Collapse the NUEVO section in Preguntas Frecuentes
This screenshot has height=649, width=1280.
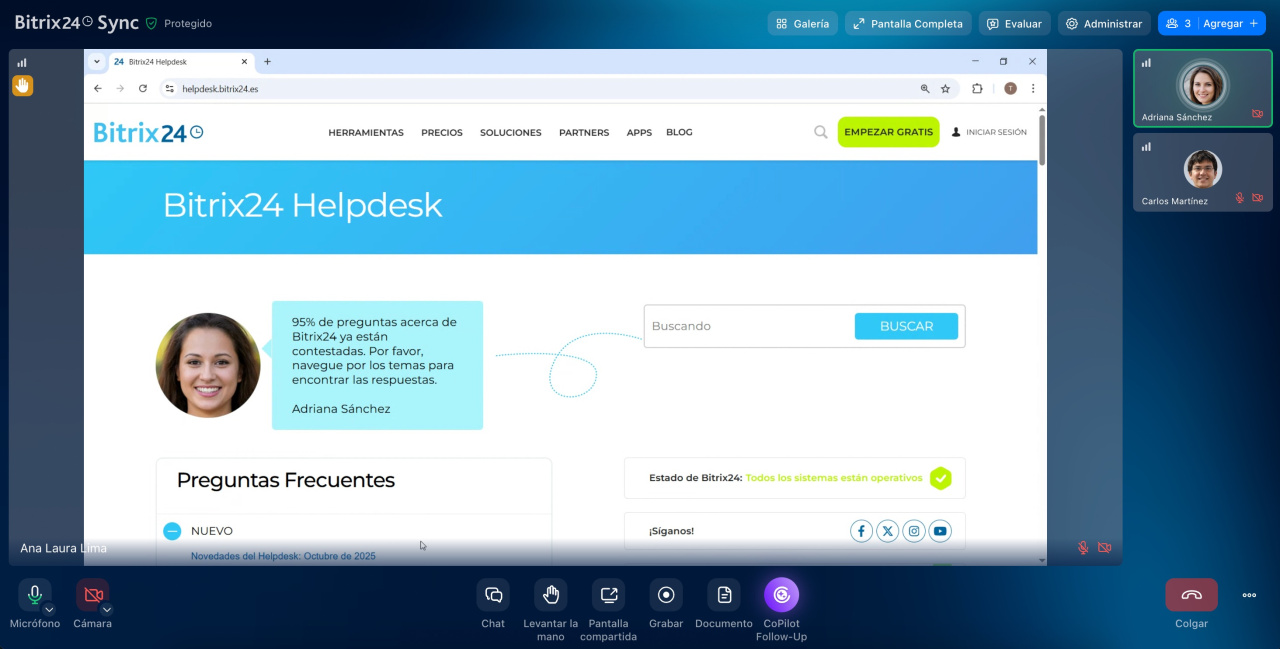[172, 531]
